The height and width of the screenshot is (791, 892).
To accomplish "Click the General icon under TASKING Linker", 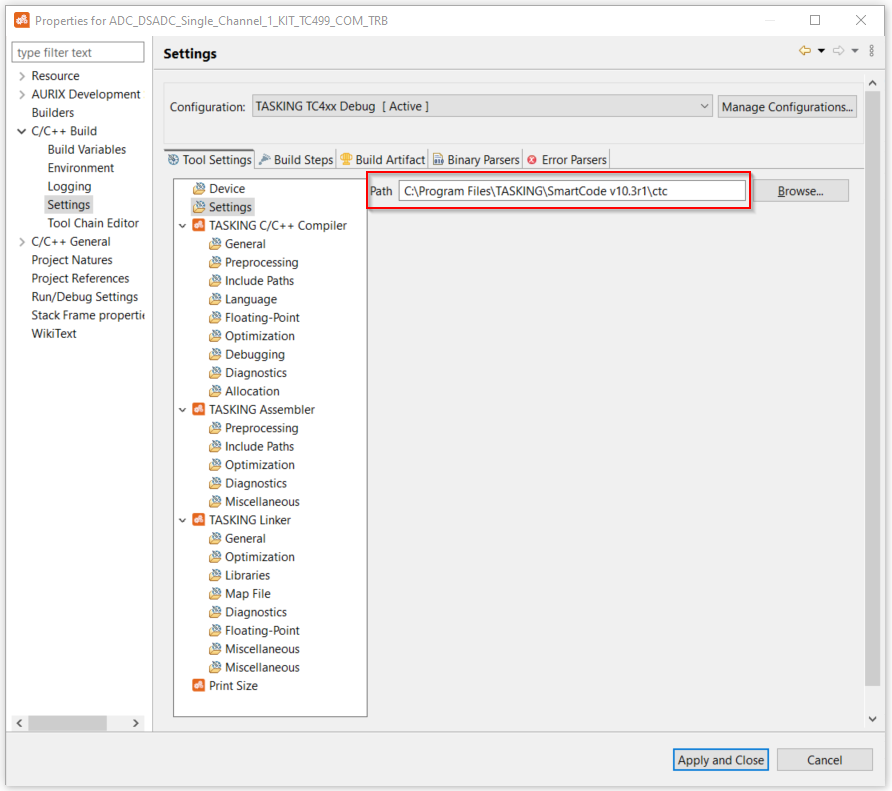I will point(215,538).
